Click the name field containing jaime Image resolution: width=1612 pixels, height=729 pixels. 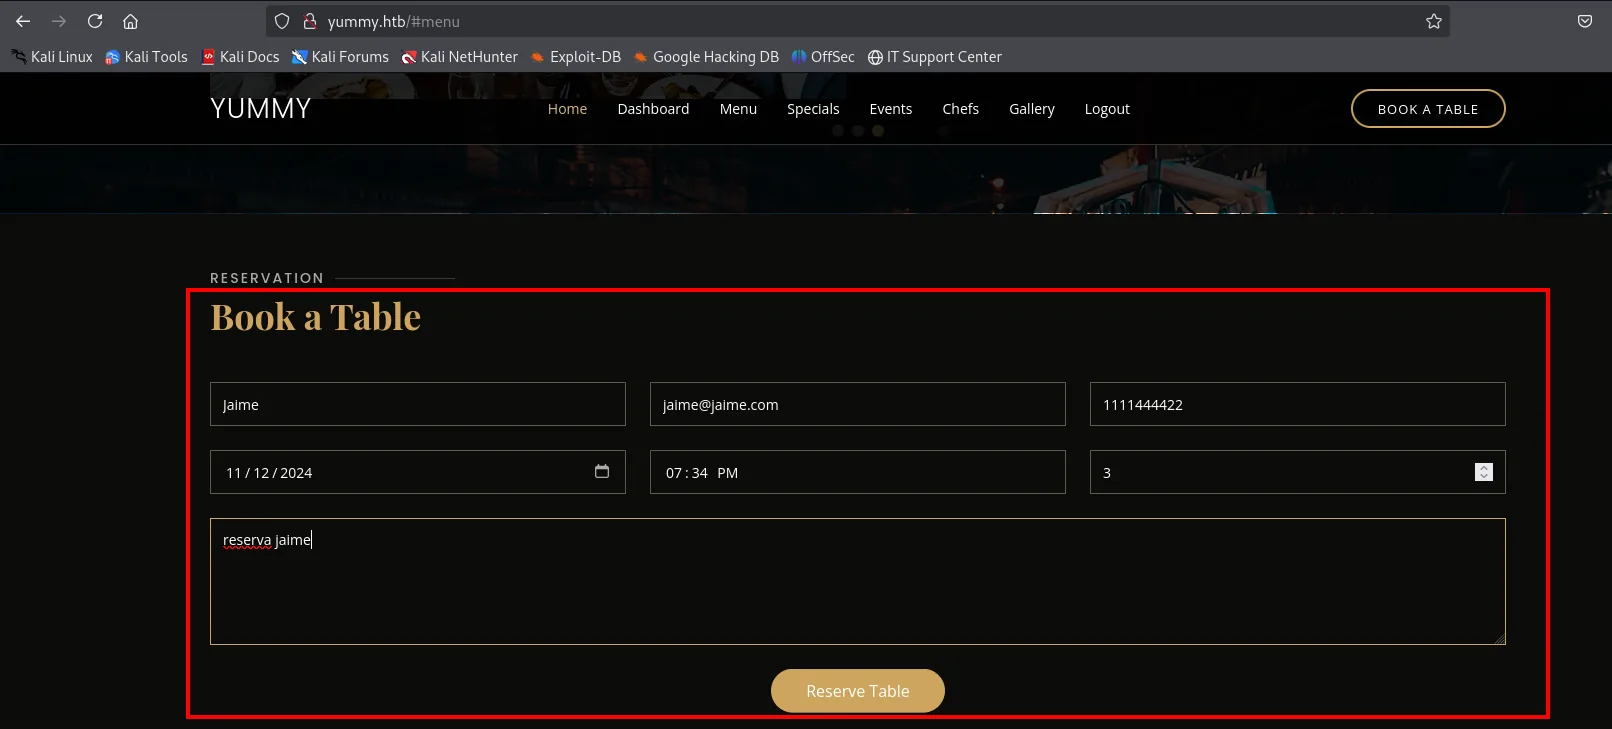pos(418,404)
